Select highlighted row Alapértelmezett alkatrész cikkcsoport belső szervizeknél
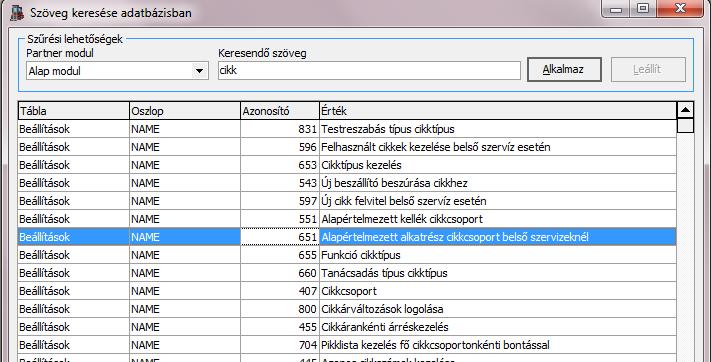The height and width of the screenshot is (362, 711). [347, 237]
